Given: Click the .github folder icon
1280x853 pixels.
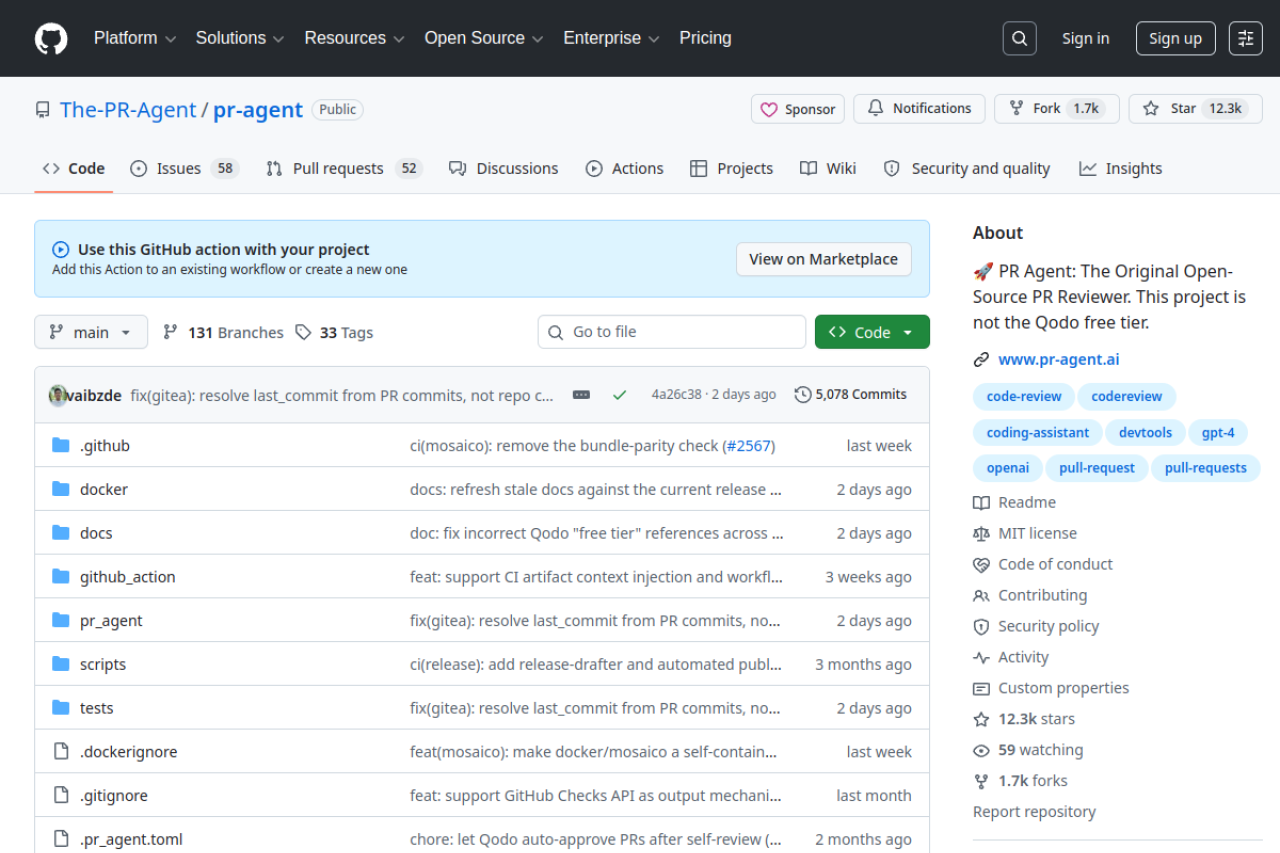Looking at the screenshot, I should [61, 446].
